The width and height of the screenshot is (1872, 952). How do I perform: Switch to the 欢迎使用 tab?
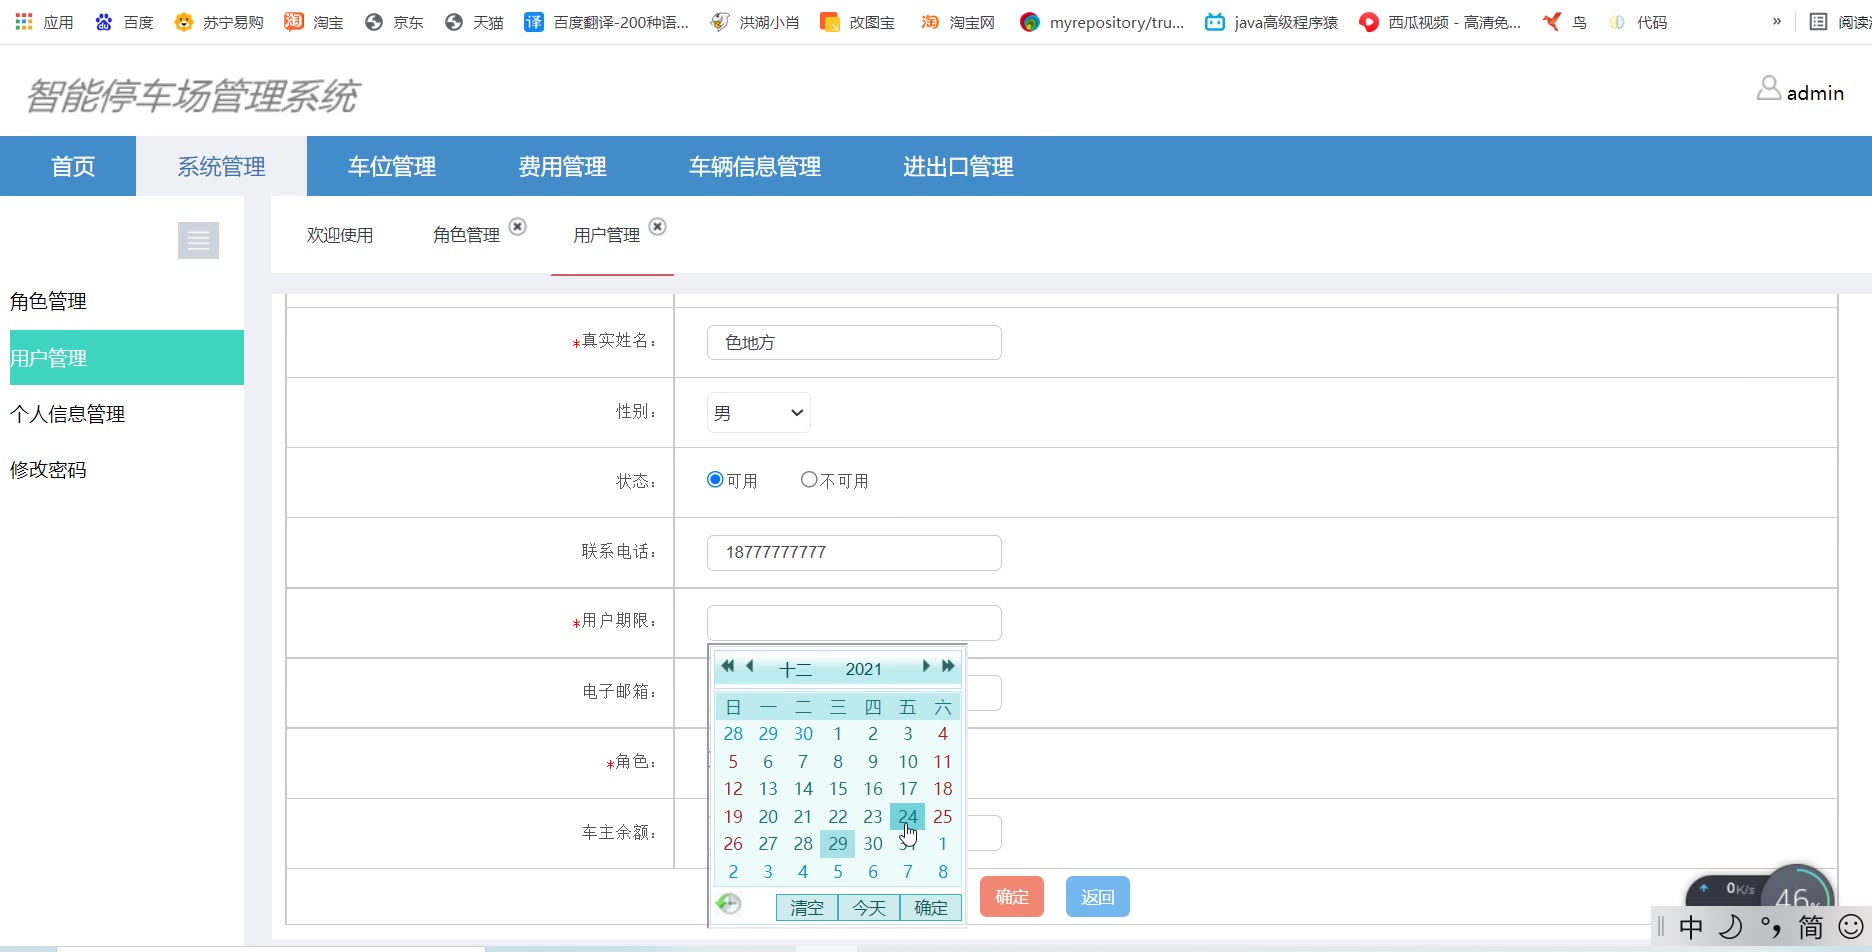pos(340,235)
